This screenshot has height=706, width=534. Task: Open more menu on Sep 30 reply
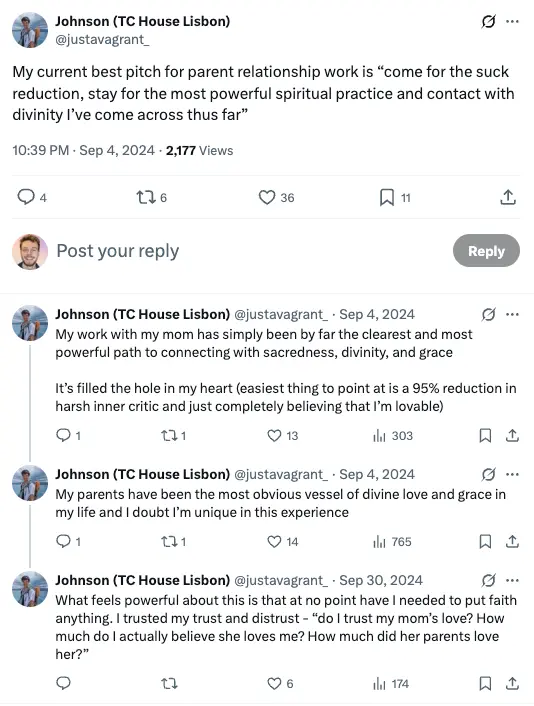pos(512,580)
